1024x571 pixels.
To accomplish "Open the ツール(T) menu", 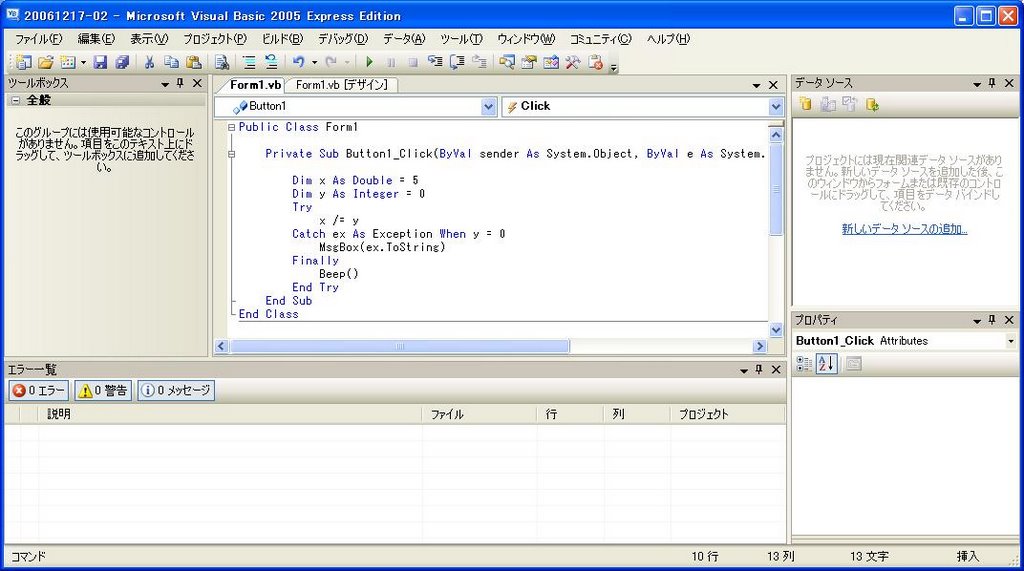I will pyautogui.click(x=461, y=39).
